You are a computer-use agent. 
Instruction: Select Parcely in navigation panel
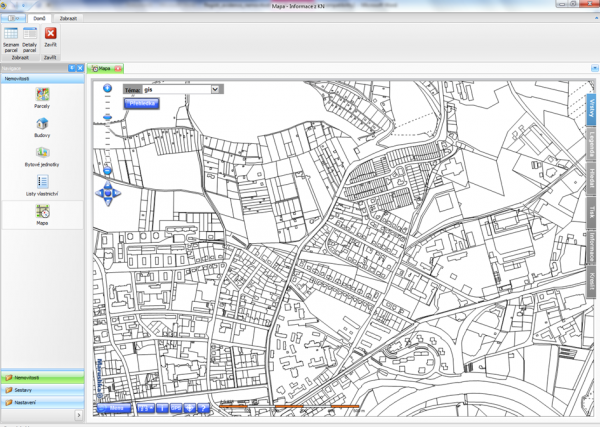42,97
